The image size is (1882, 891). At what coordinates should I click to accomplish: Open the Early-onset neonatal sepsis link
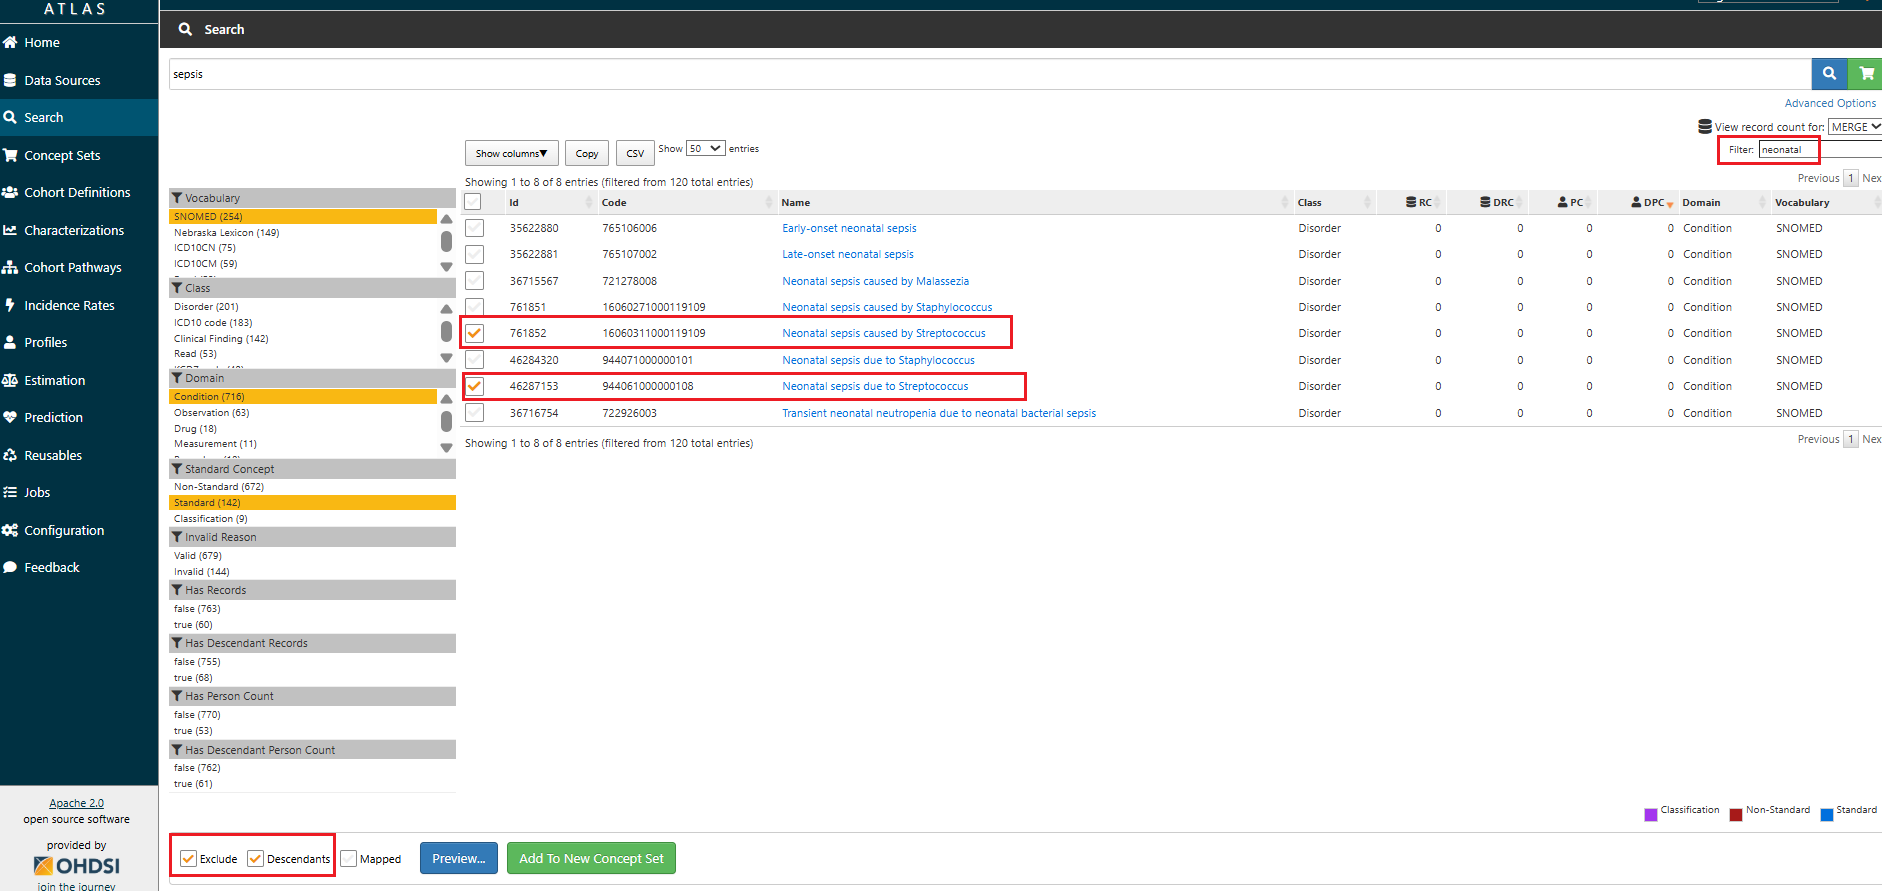pos(849,228)
